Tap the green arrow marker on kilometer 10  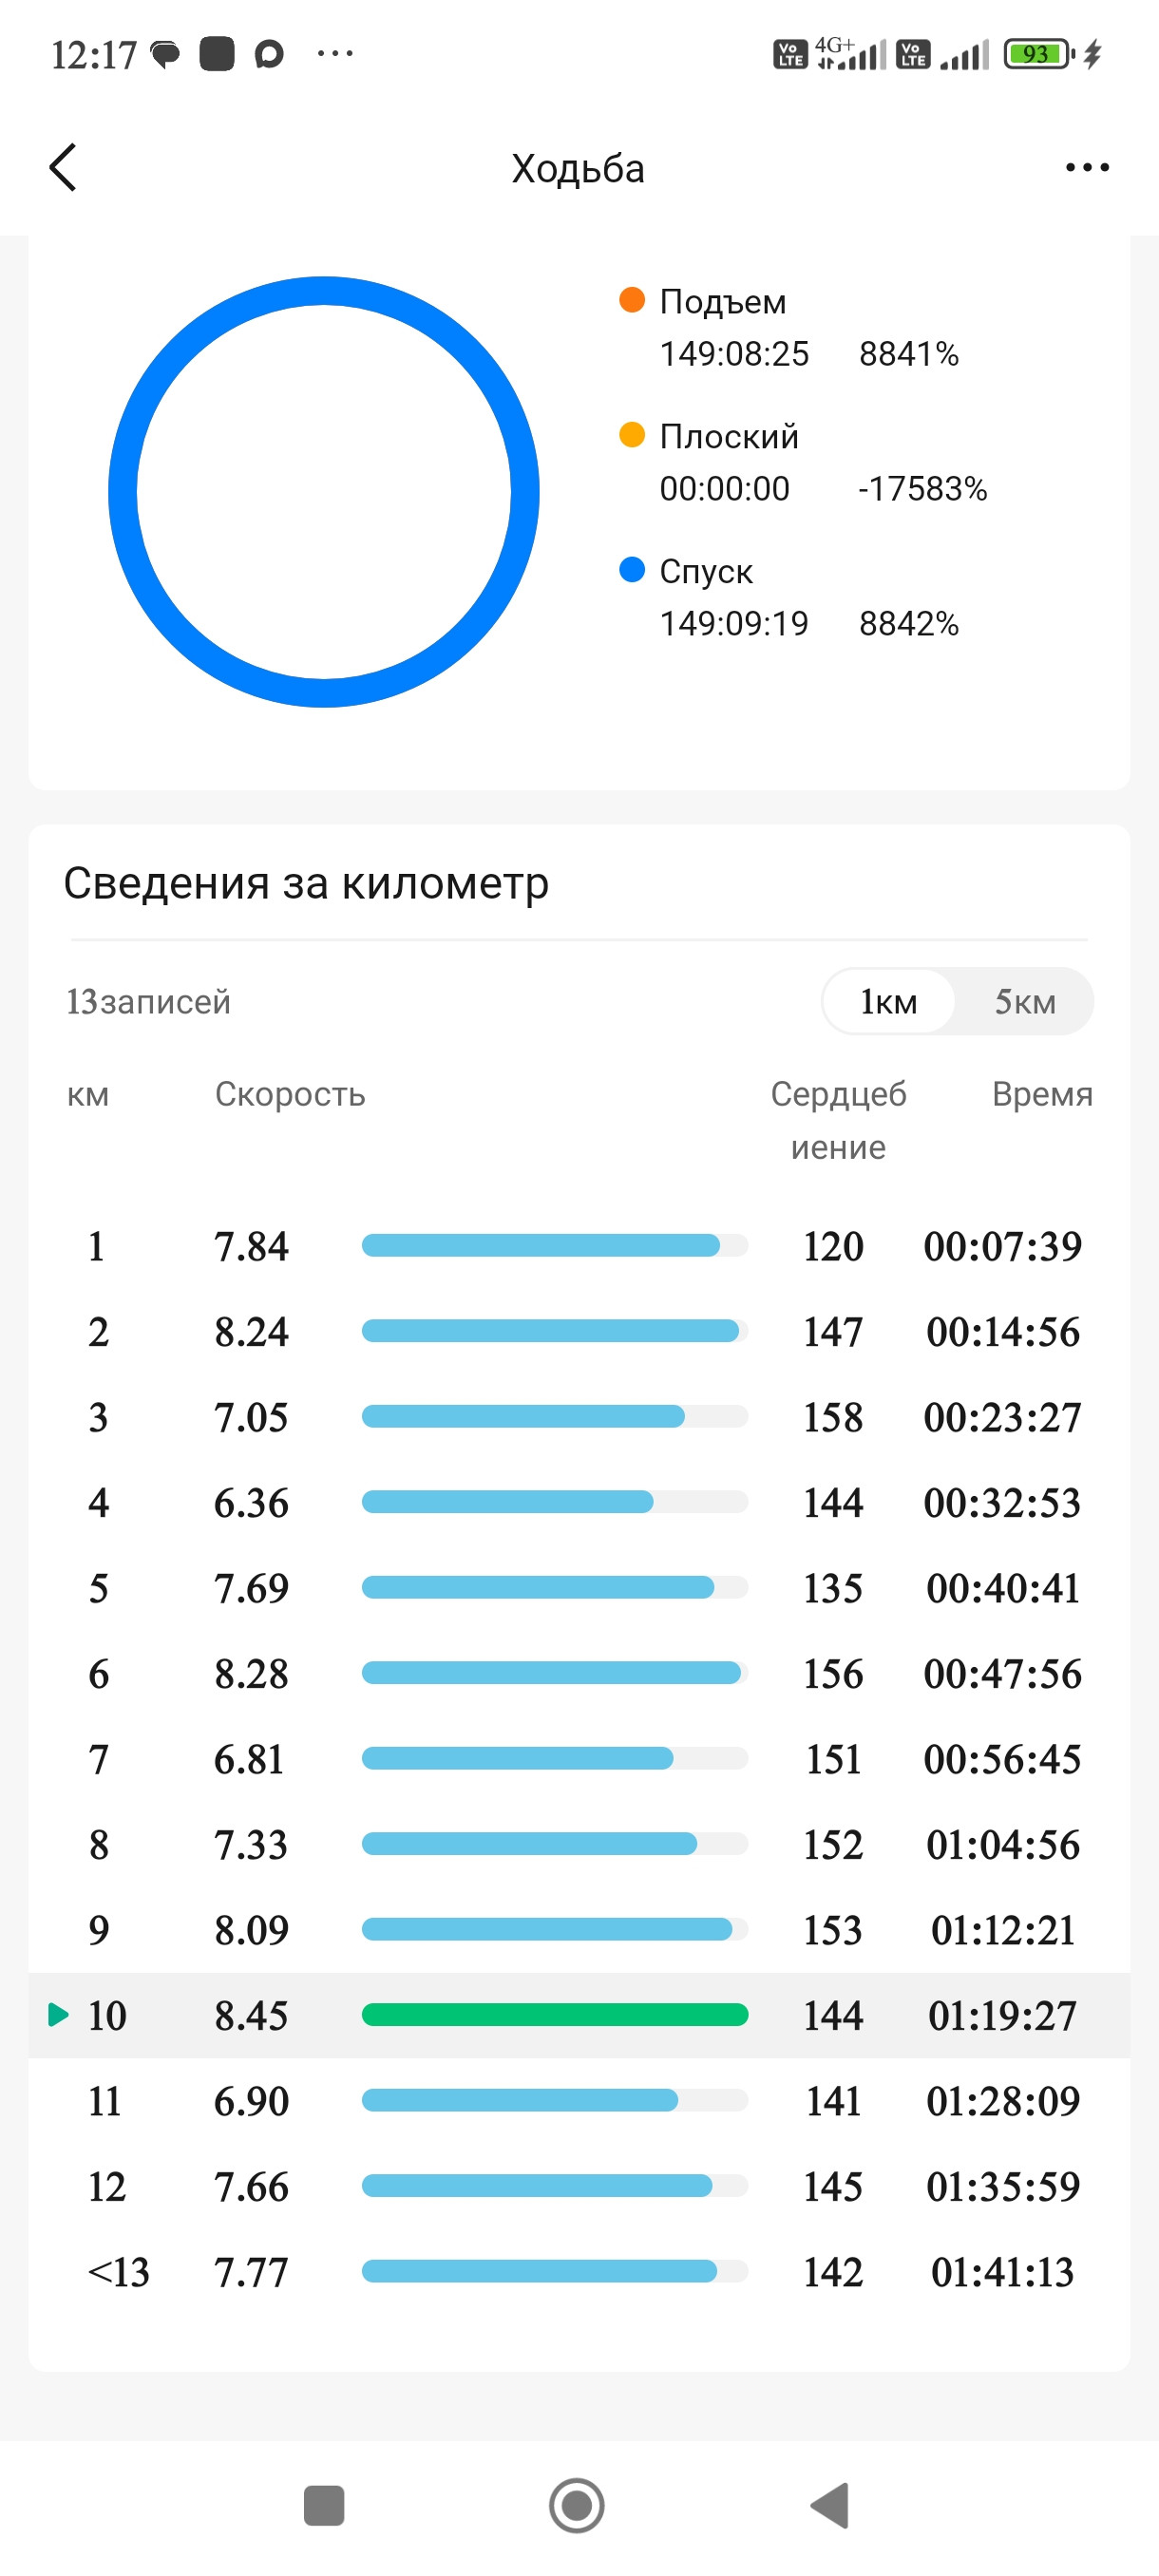(59, 2015)
